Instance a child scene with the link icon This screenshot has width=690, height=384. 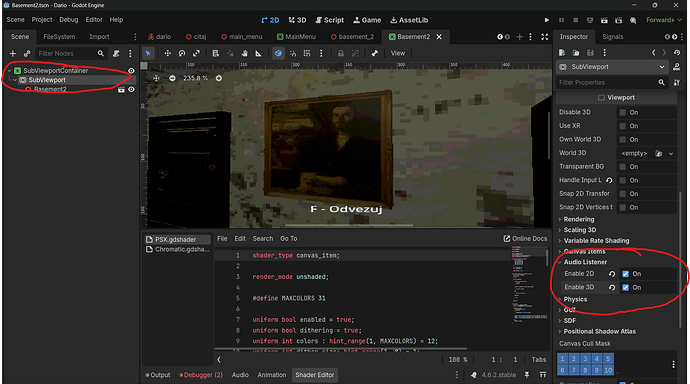click(x=27, y=54)
